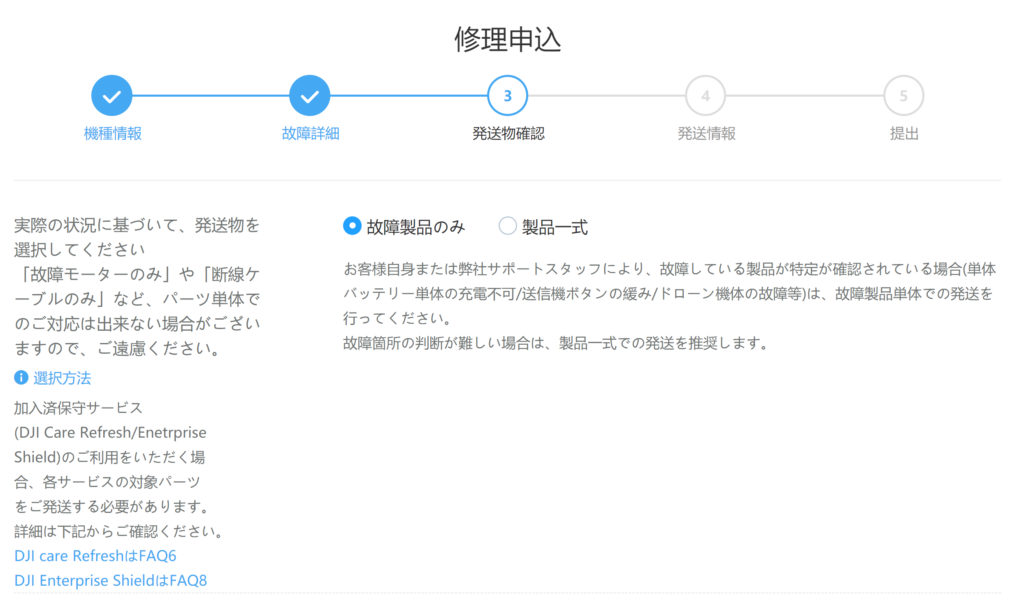Click the 製品一式 option label text
This screenshot has width=1024, height=603.
pos(554,227)
